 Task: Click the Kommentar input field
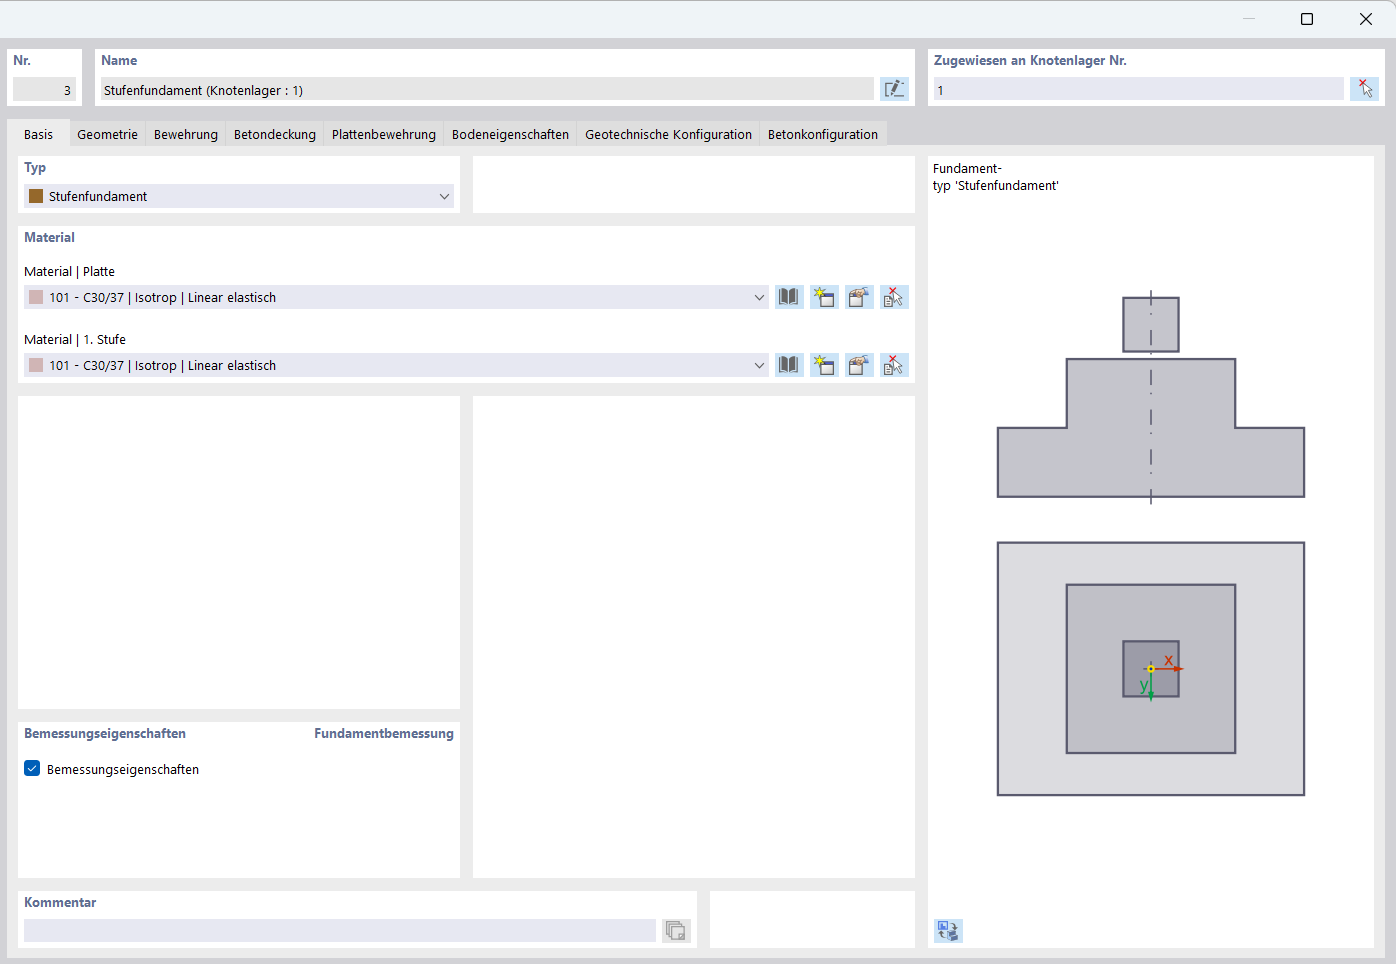click(x=340, y=930)
